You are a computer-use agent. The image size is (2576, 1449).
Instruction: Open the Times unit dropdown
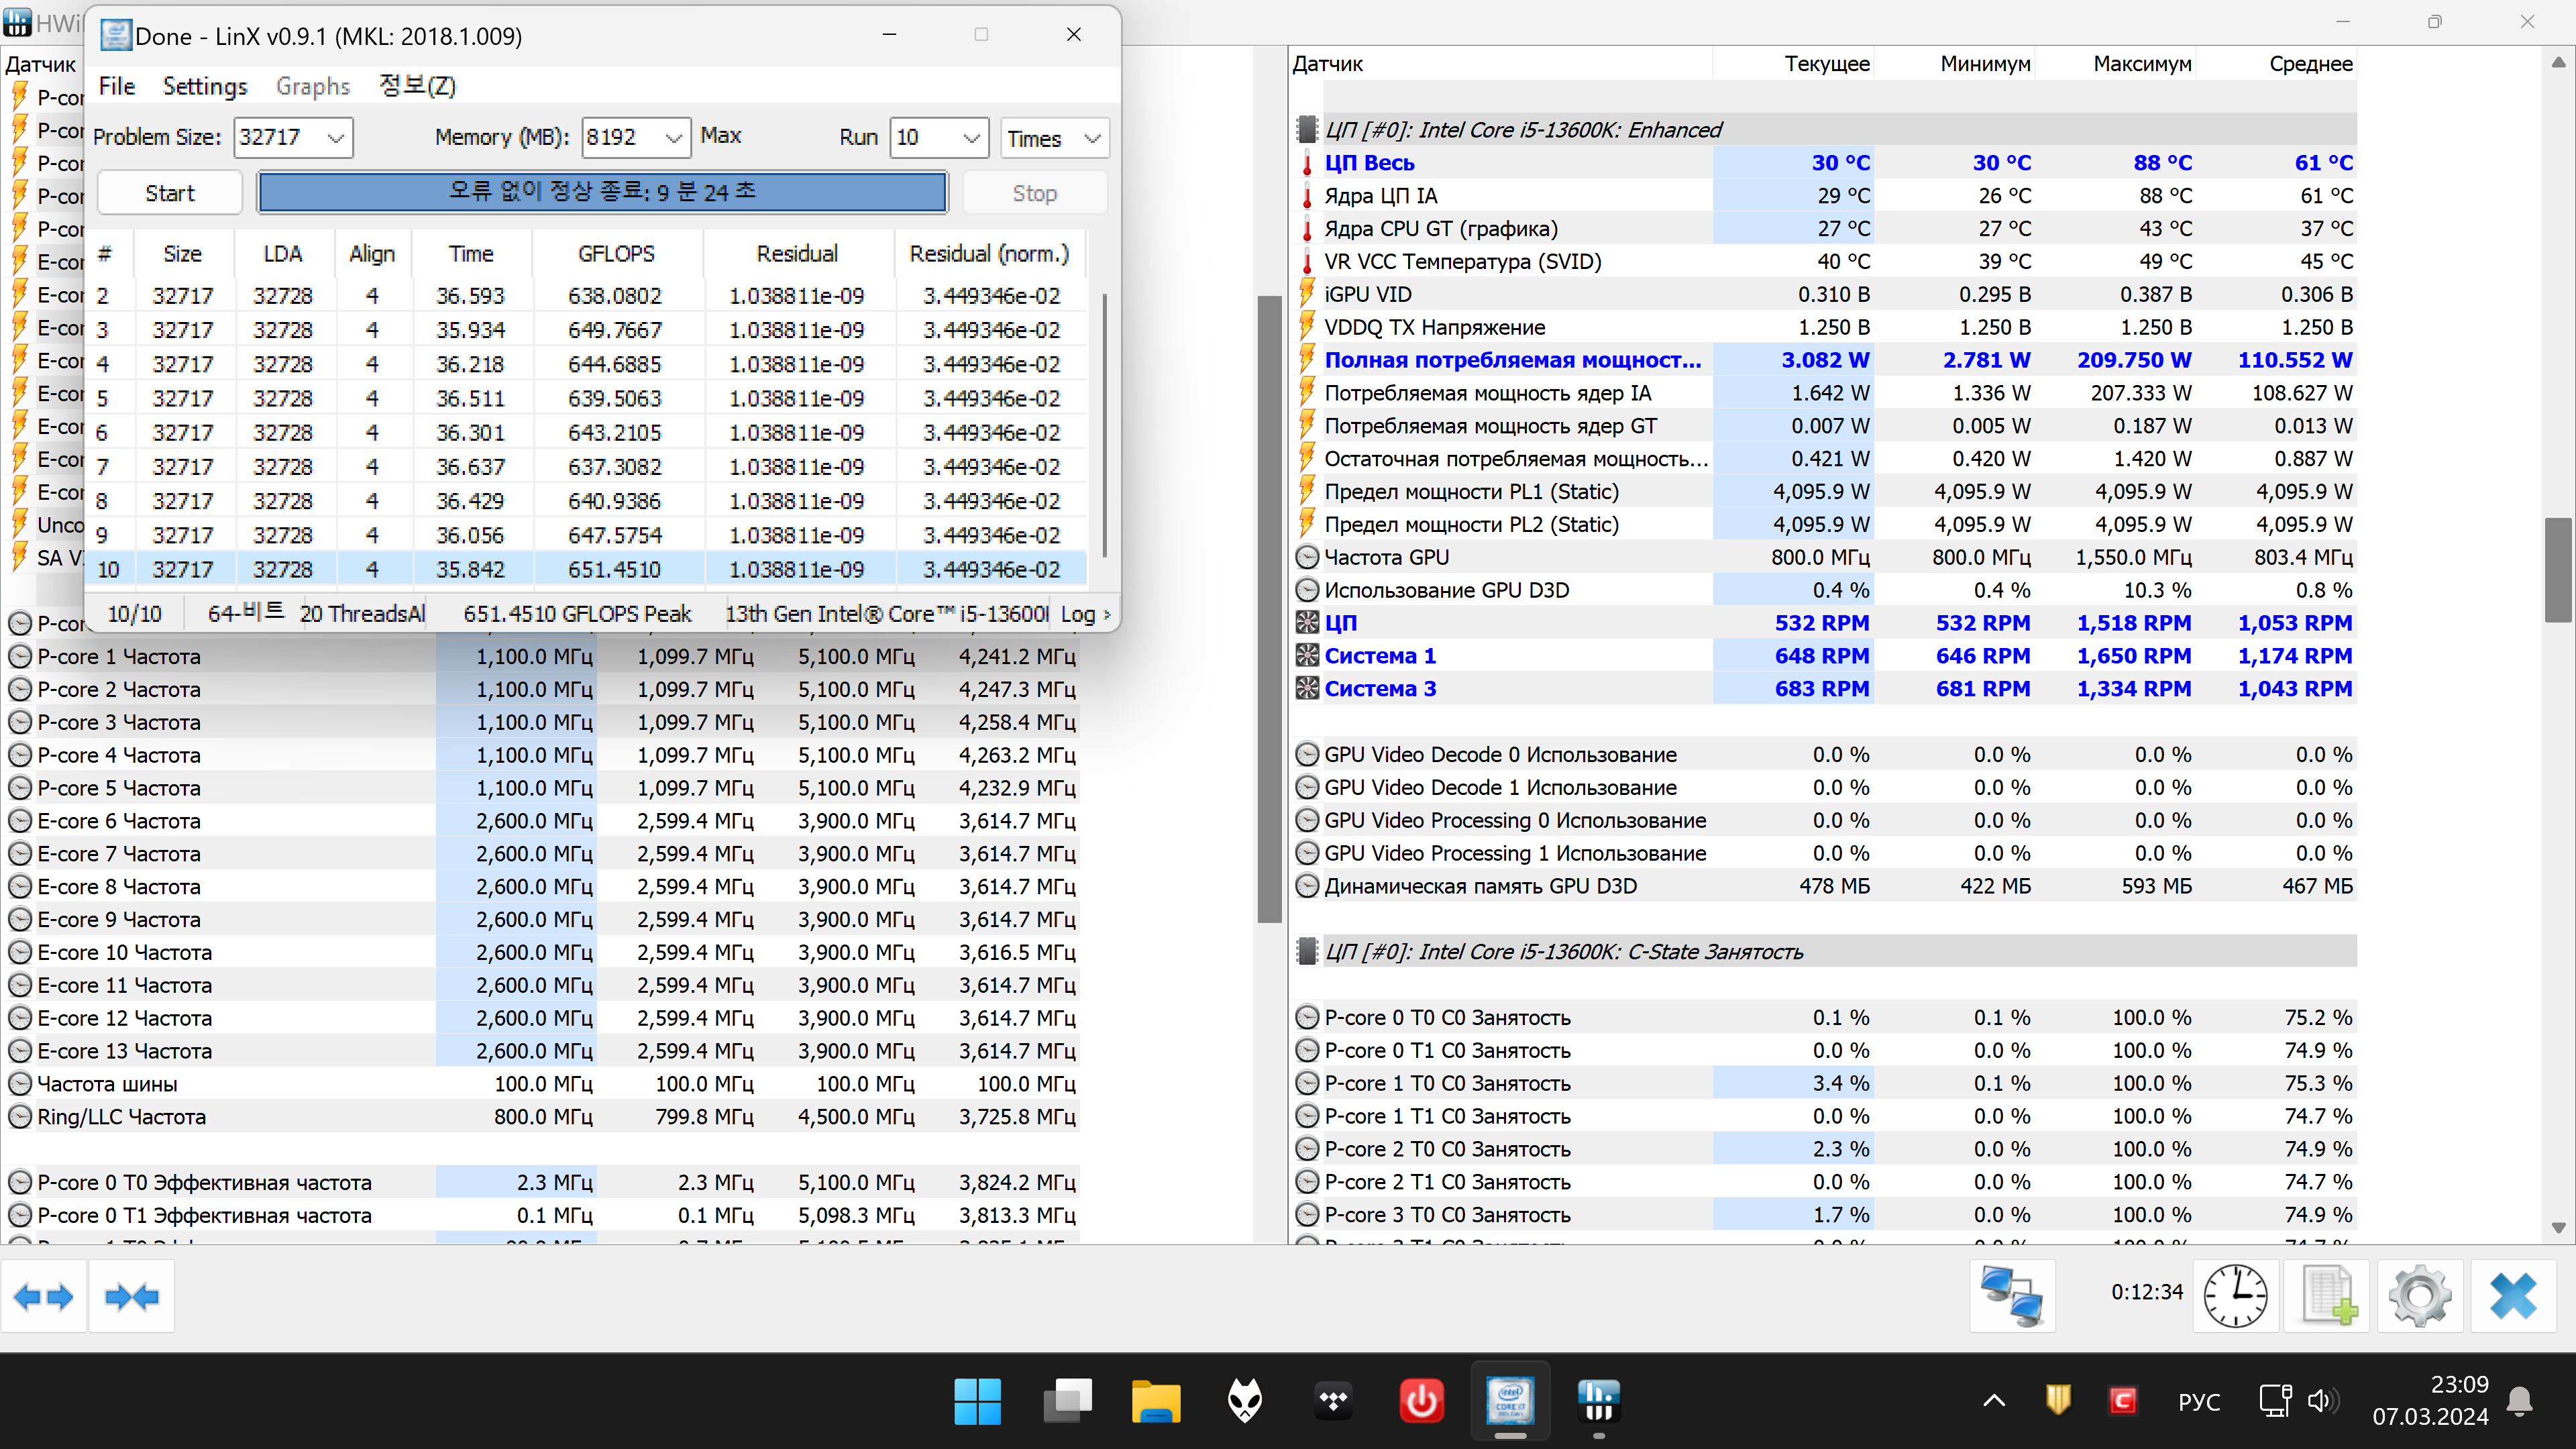pyautogui.click(x=1092, y=138)
